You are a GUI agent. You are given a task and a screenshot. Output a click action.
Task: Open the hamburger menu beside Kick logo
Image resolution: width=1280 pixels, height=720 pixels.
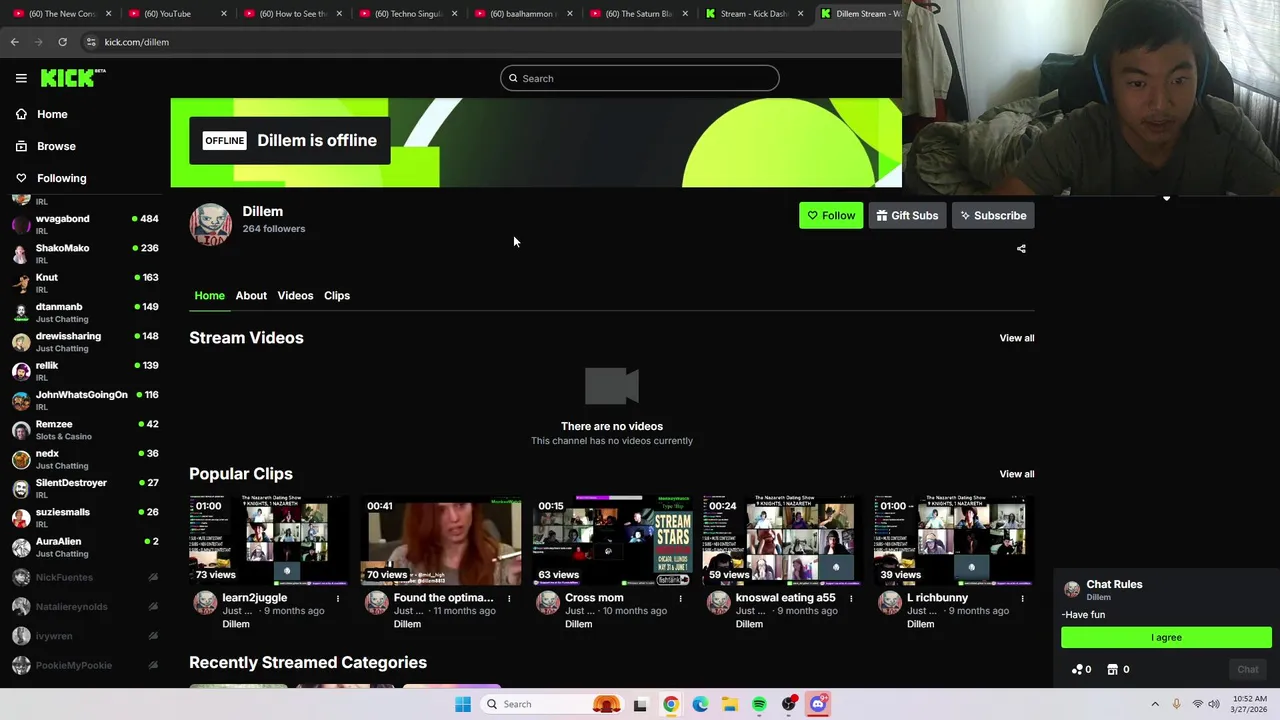[x=21, y=78]
